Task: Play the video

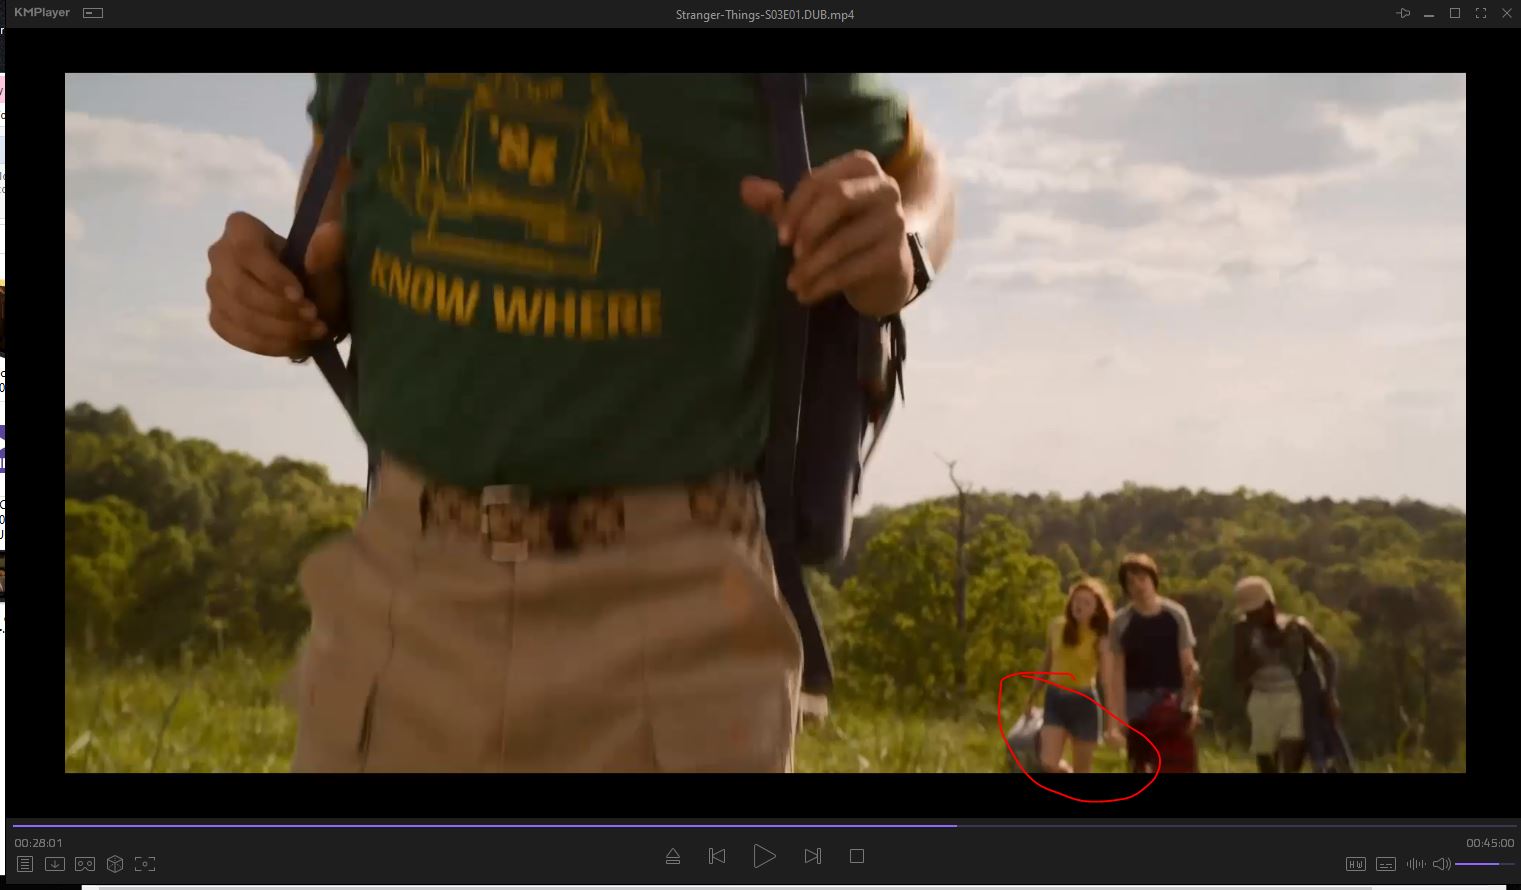Action: coord(764,857)
